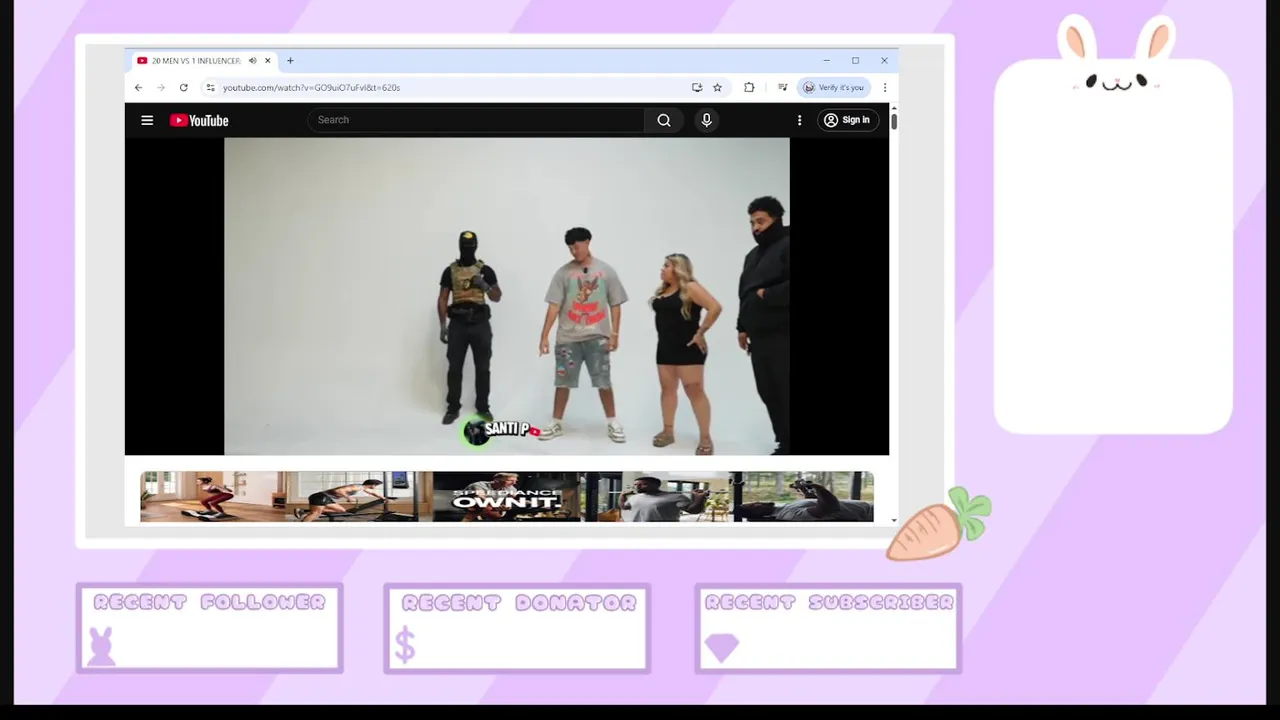Close the Chrome window

click(884, 61)
